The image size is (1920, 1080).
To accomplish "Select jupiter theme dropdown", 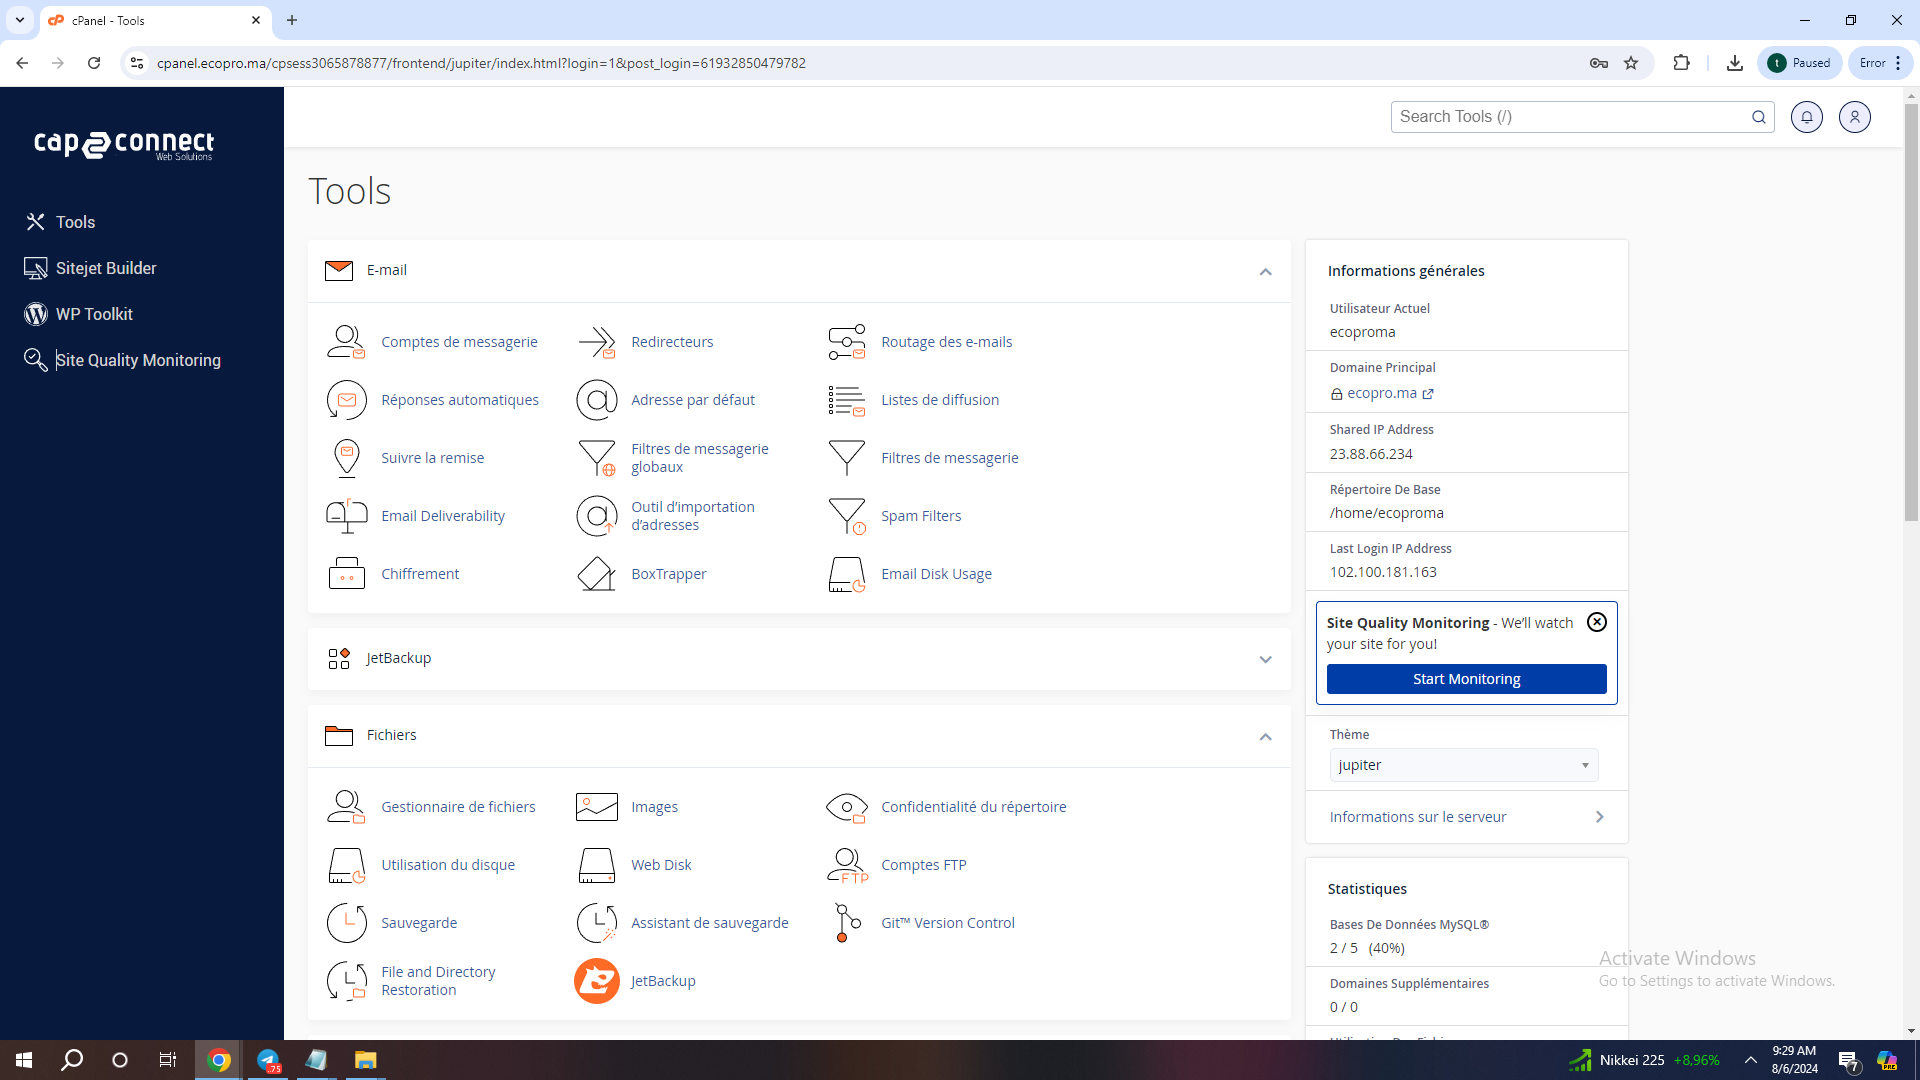I will point(1465,765).
